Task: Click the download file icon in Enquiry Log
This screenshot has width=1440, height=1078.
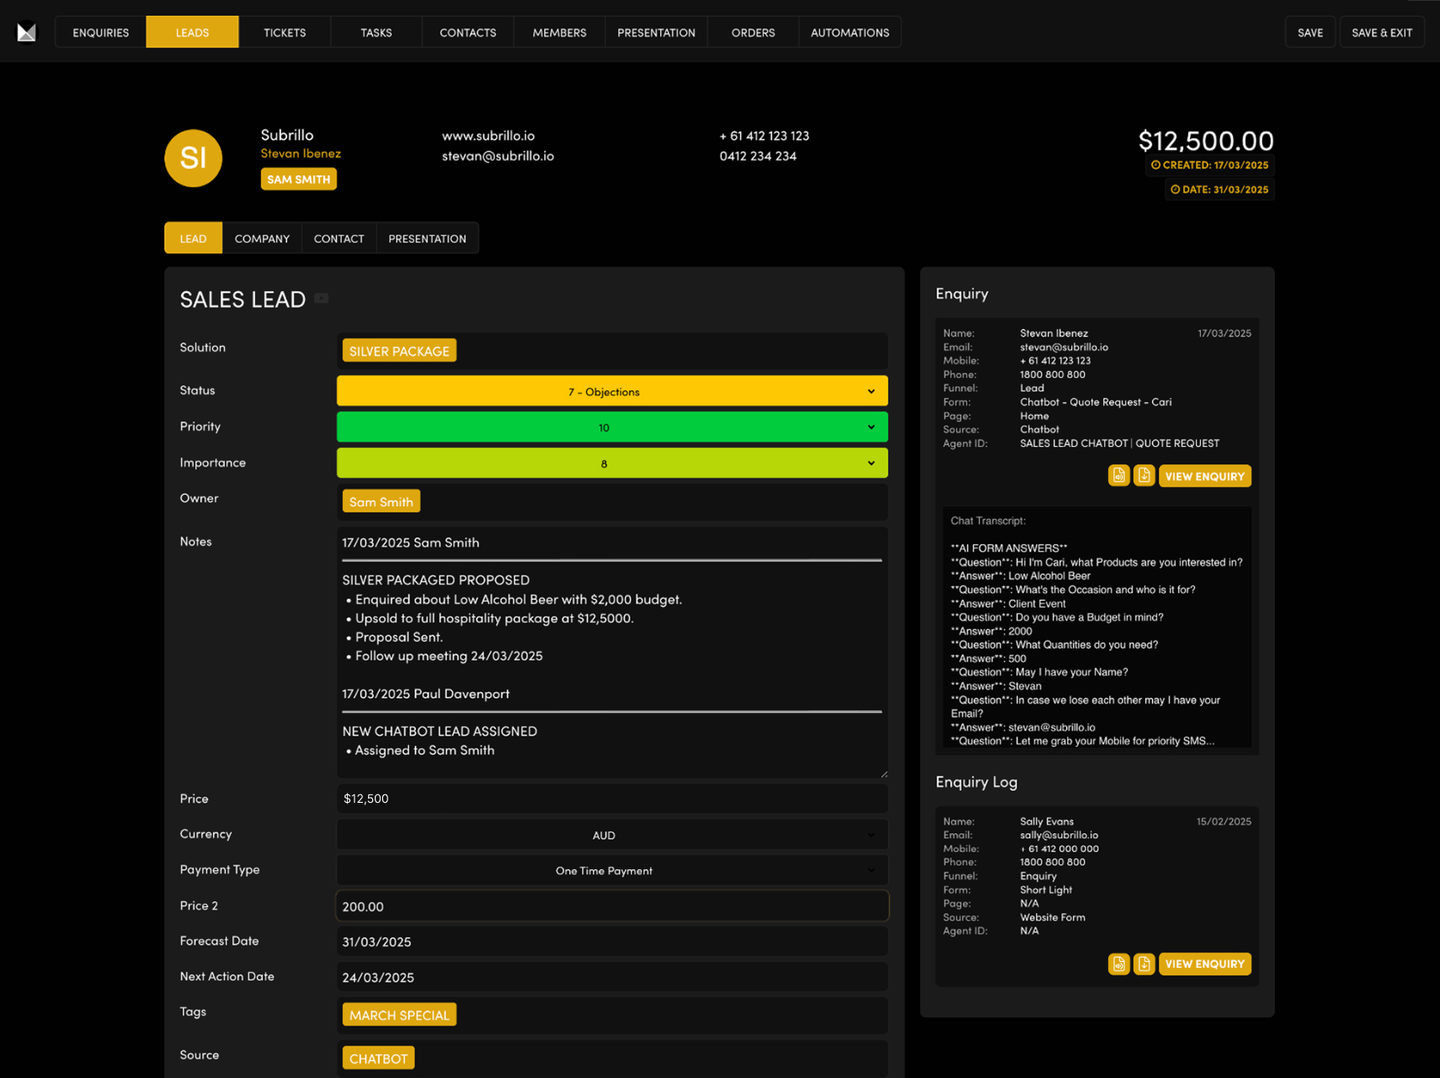Action: coord(1144,964)
